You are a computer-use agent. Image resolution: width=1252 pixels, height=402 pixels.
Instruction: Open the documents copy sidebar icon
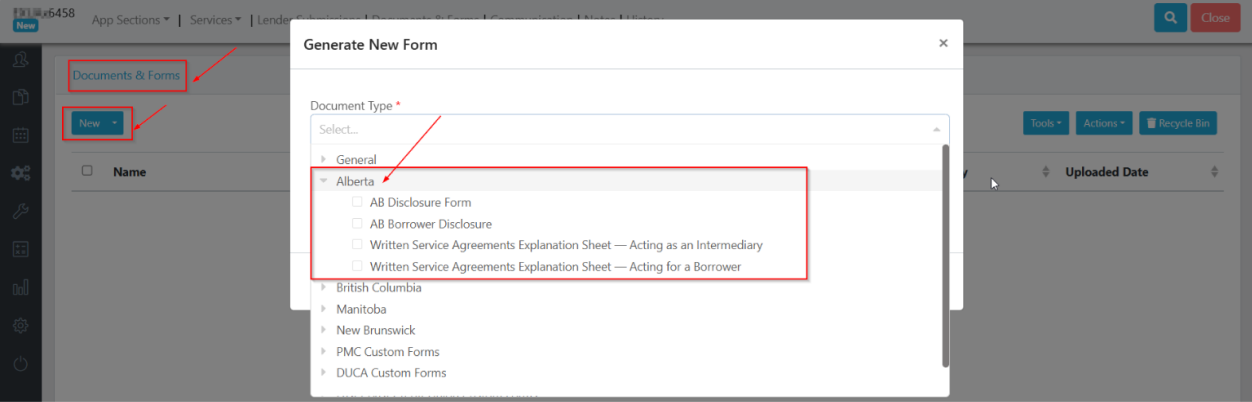(x=20, y=97)
